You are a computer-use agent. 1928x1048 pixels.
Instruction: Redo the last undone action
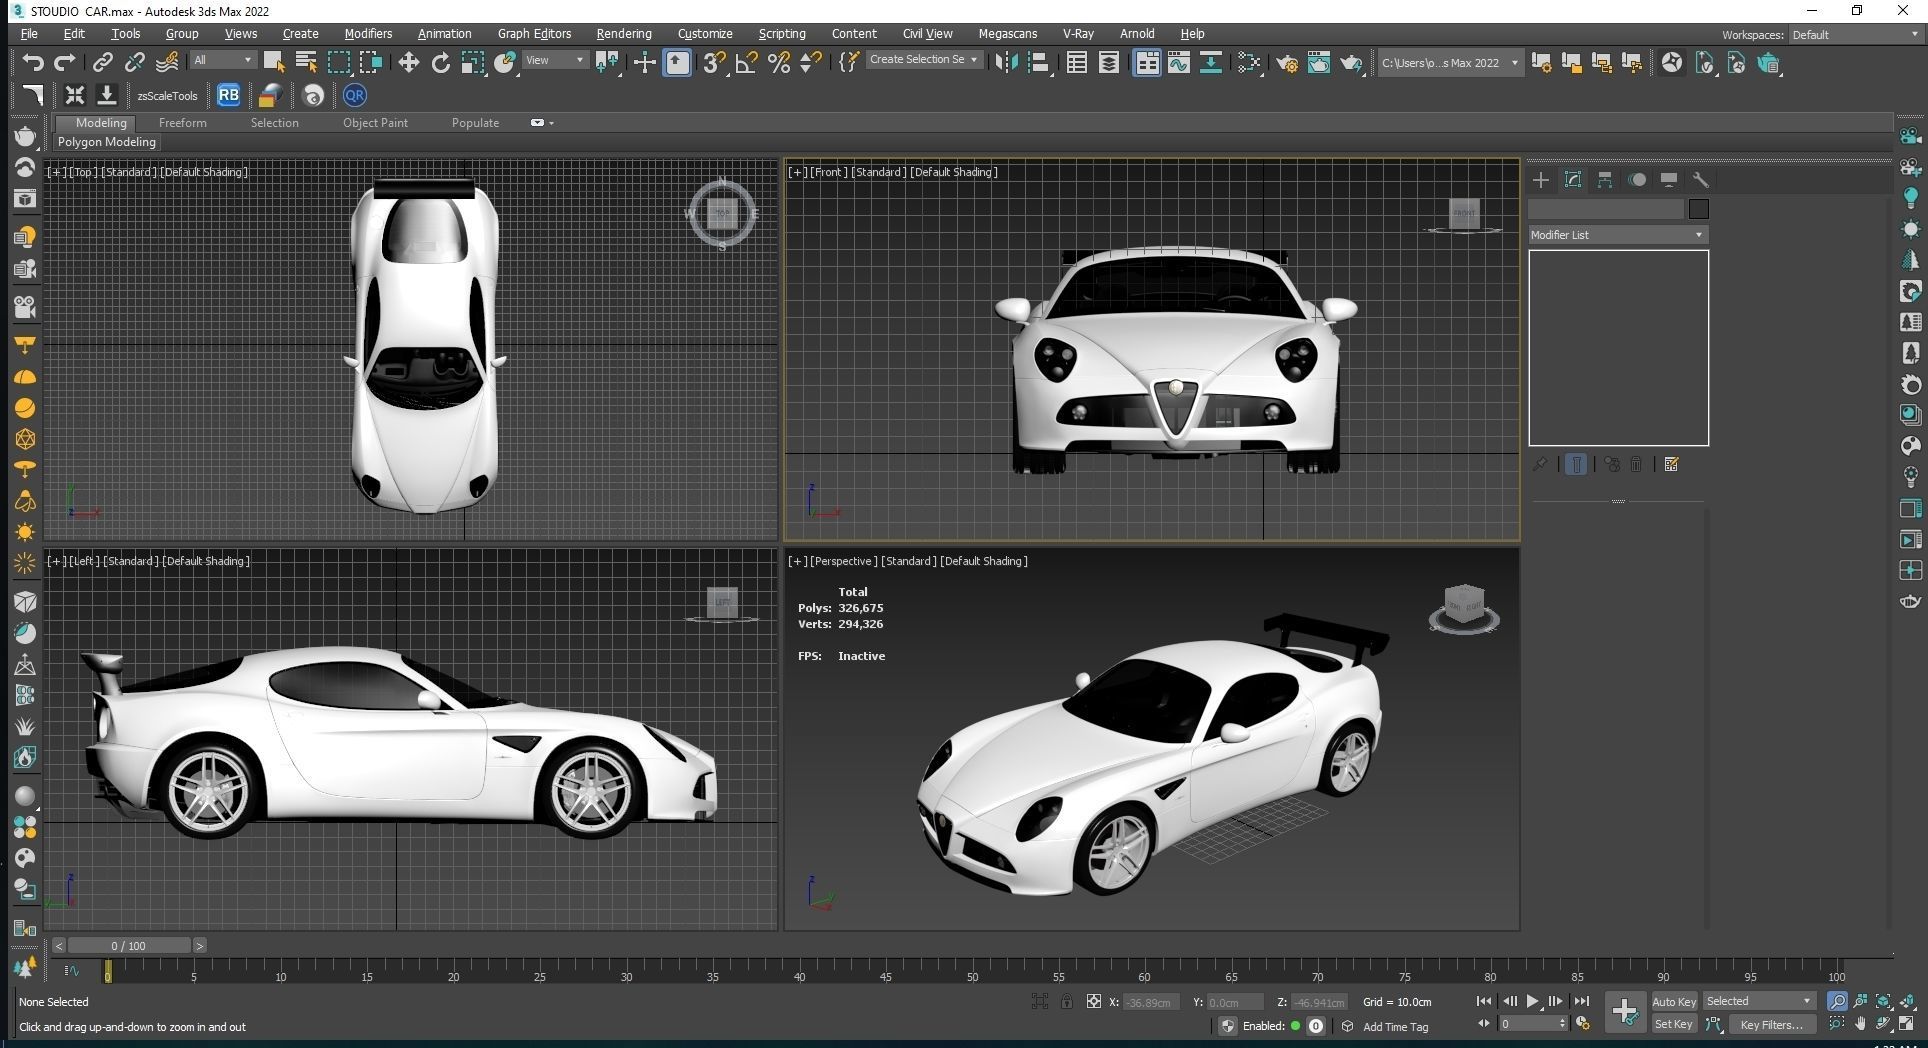click(65, 63)
